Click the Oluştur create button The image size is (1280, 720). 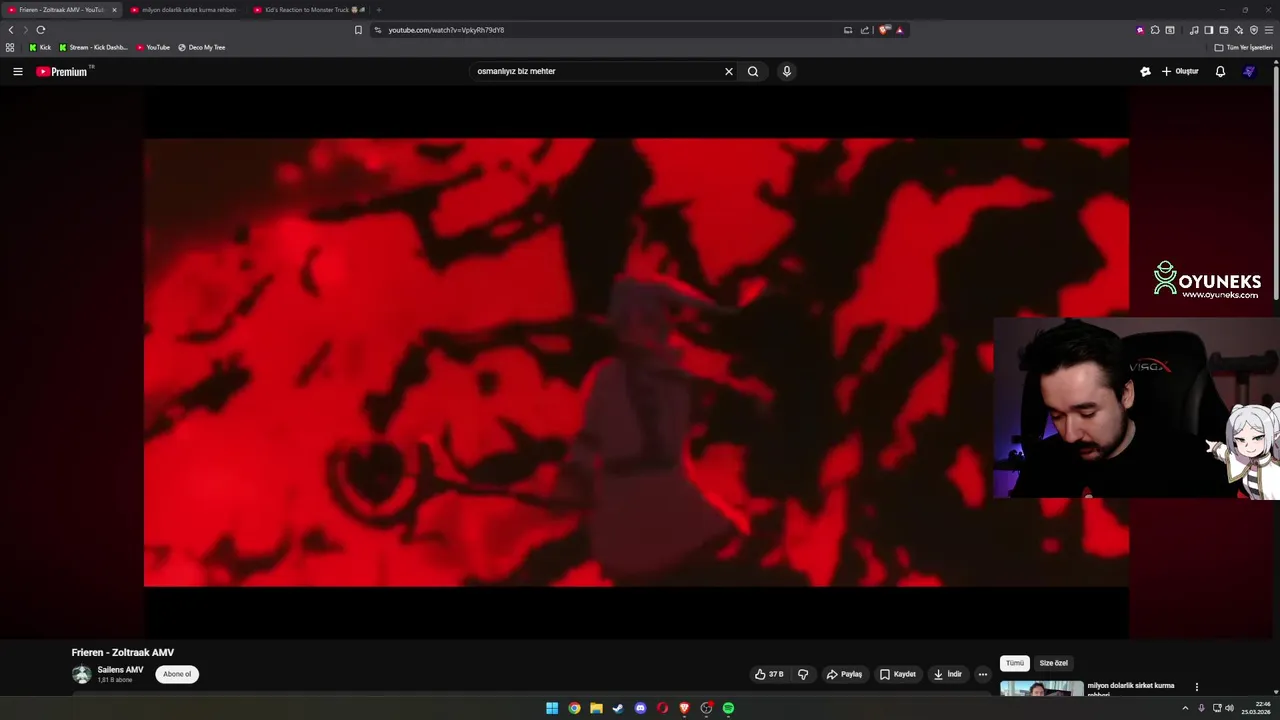coord(1180,71)
